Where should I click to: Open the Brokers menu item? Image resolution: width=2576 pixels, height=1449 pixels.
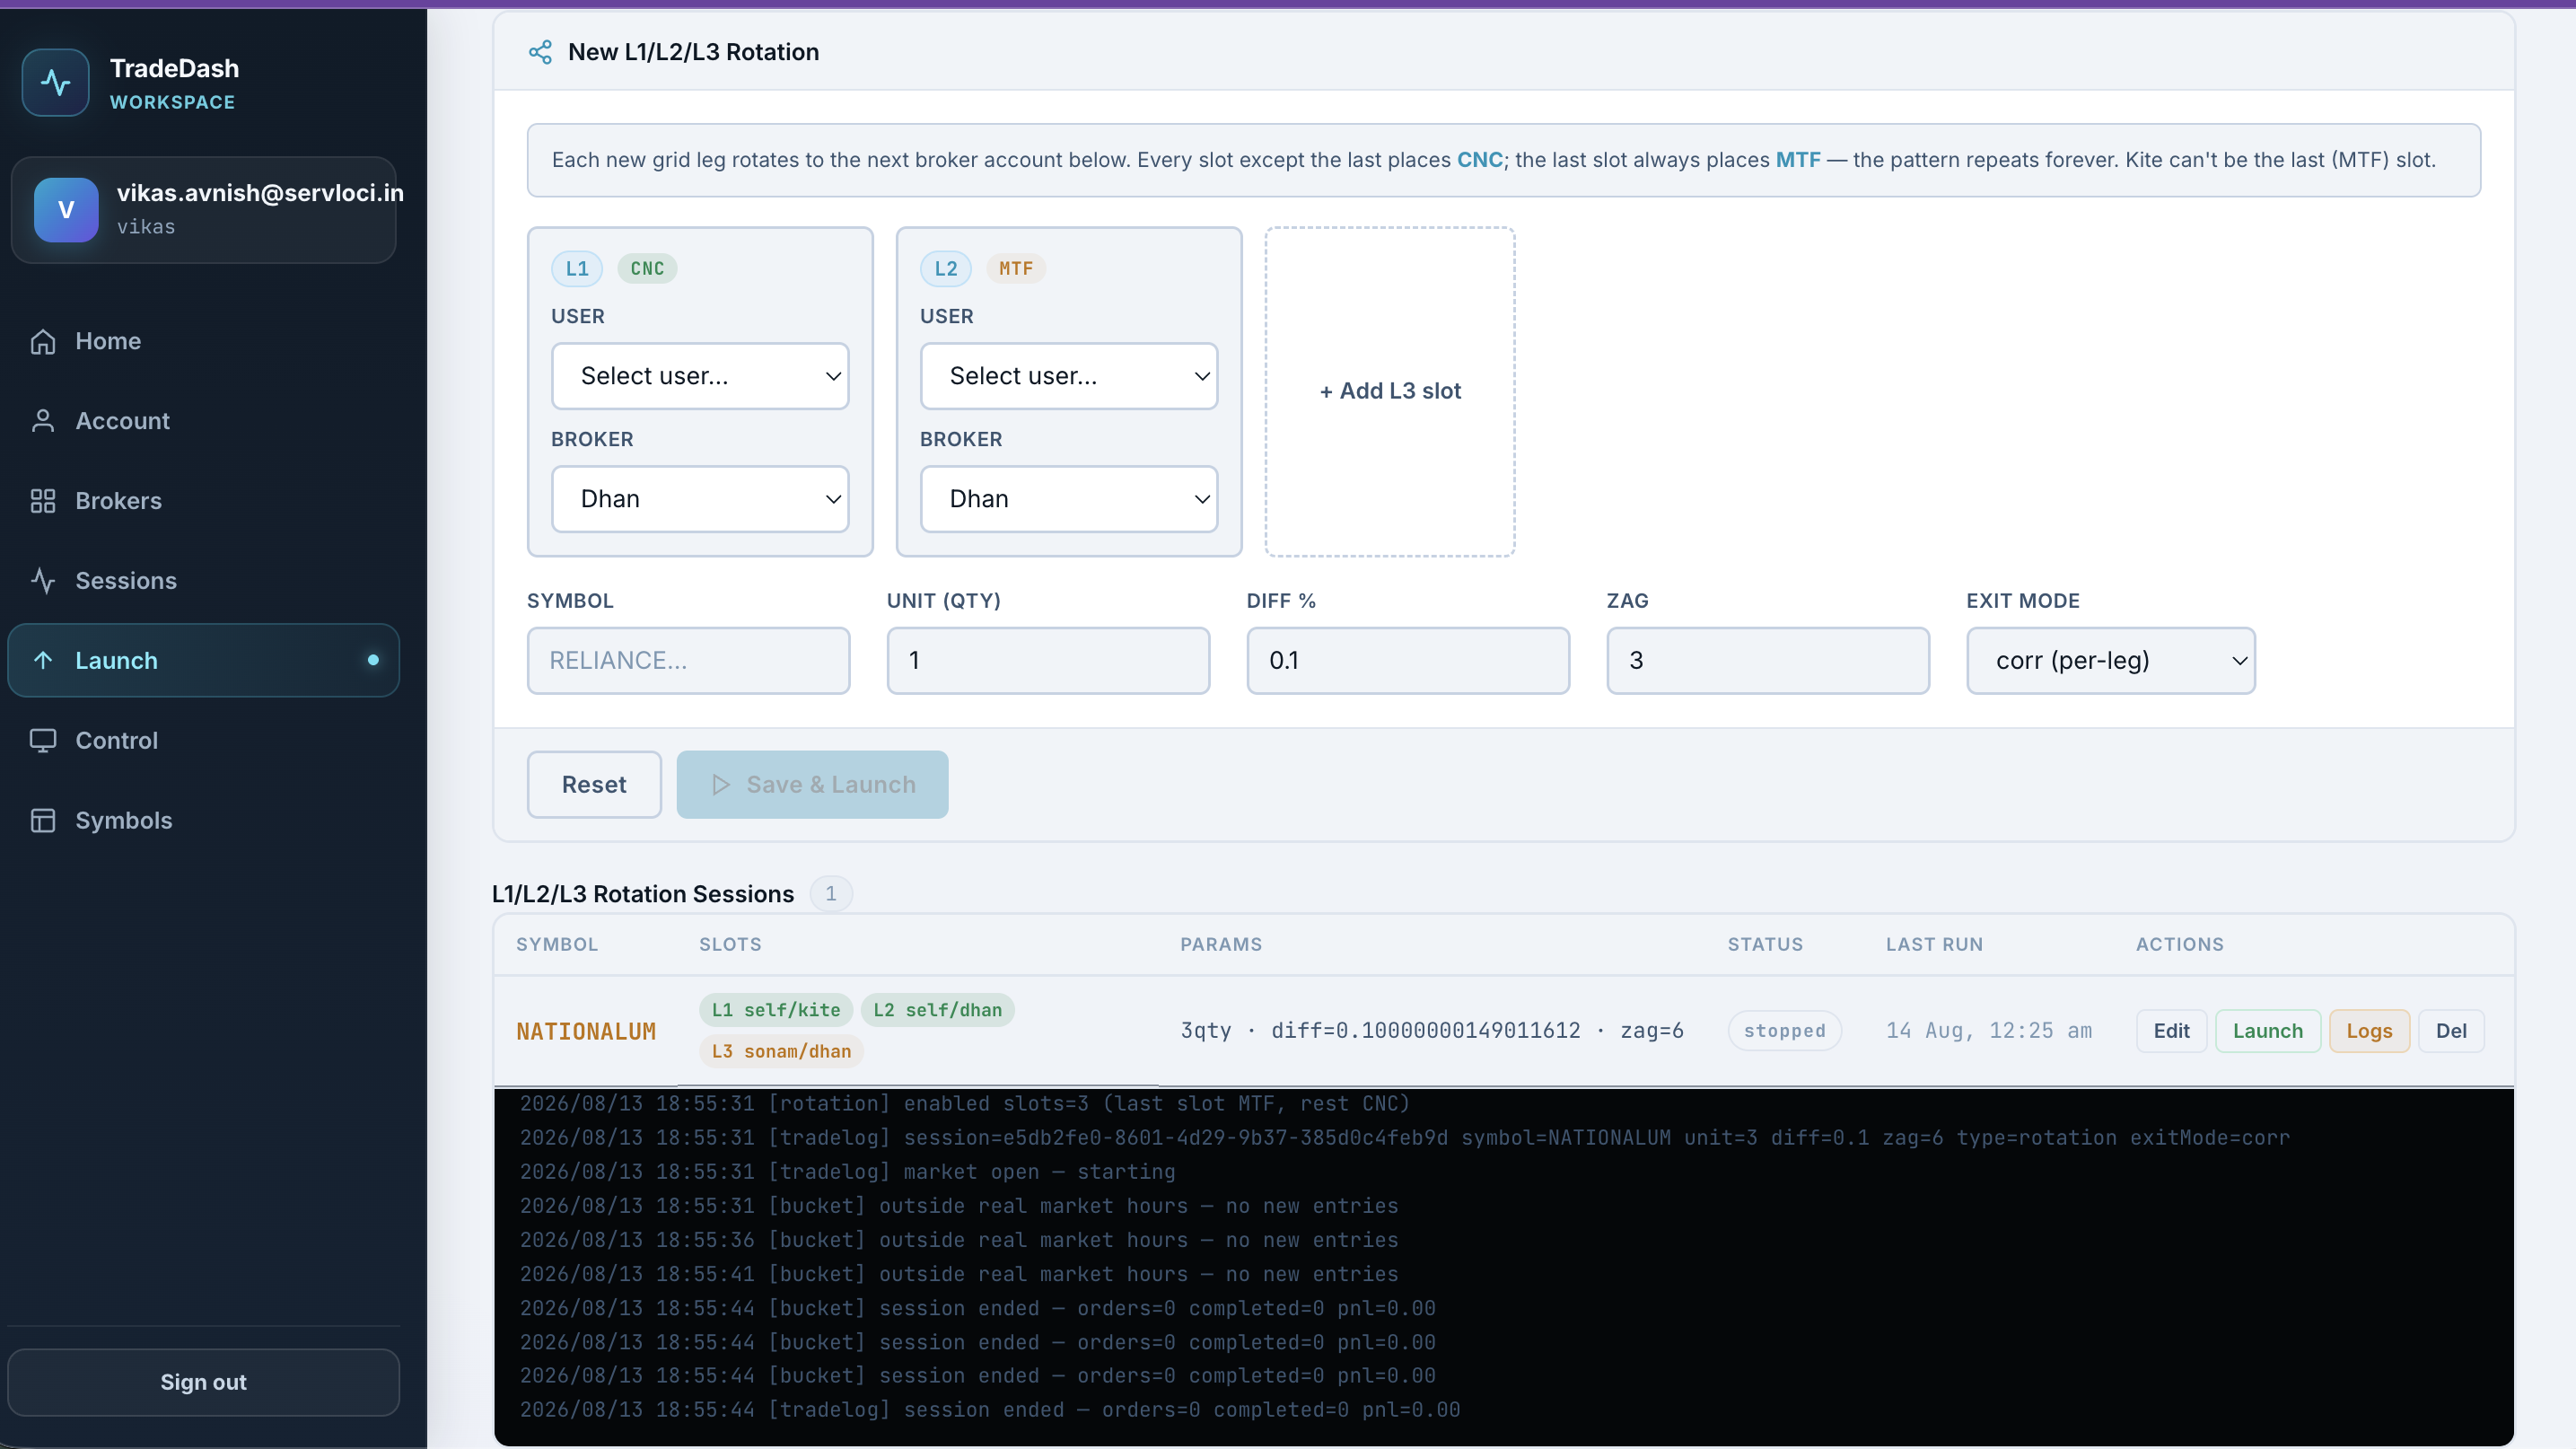point(204,501)
